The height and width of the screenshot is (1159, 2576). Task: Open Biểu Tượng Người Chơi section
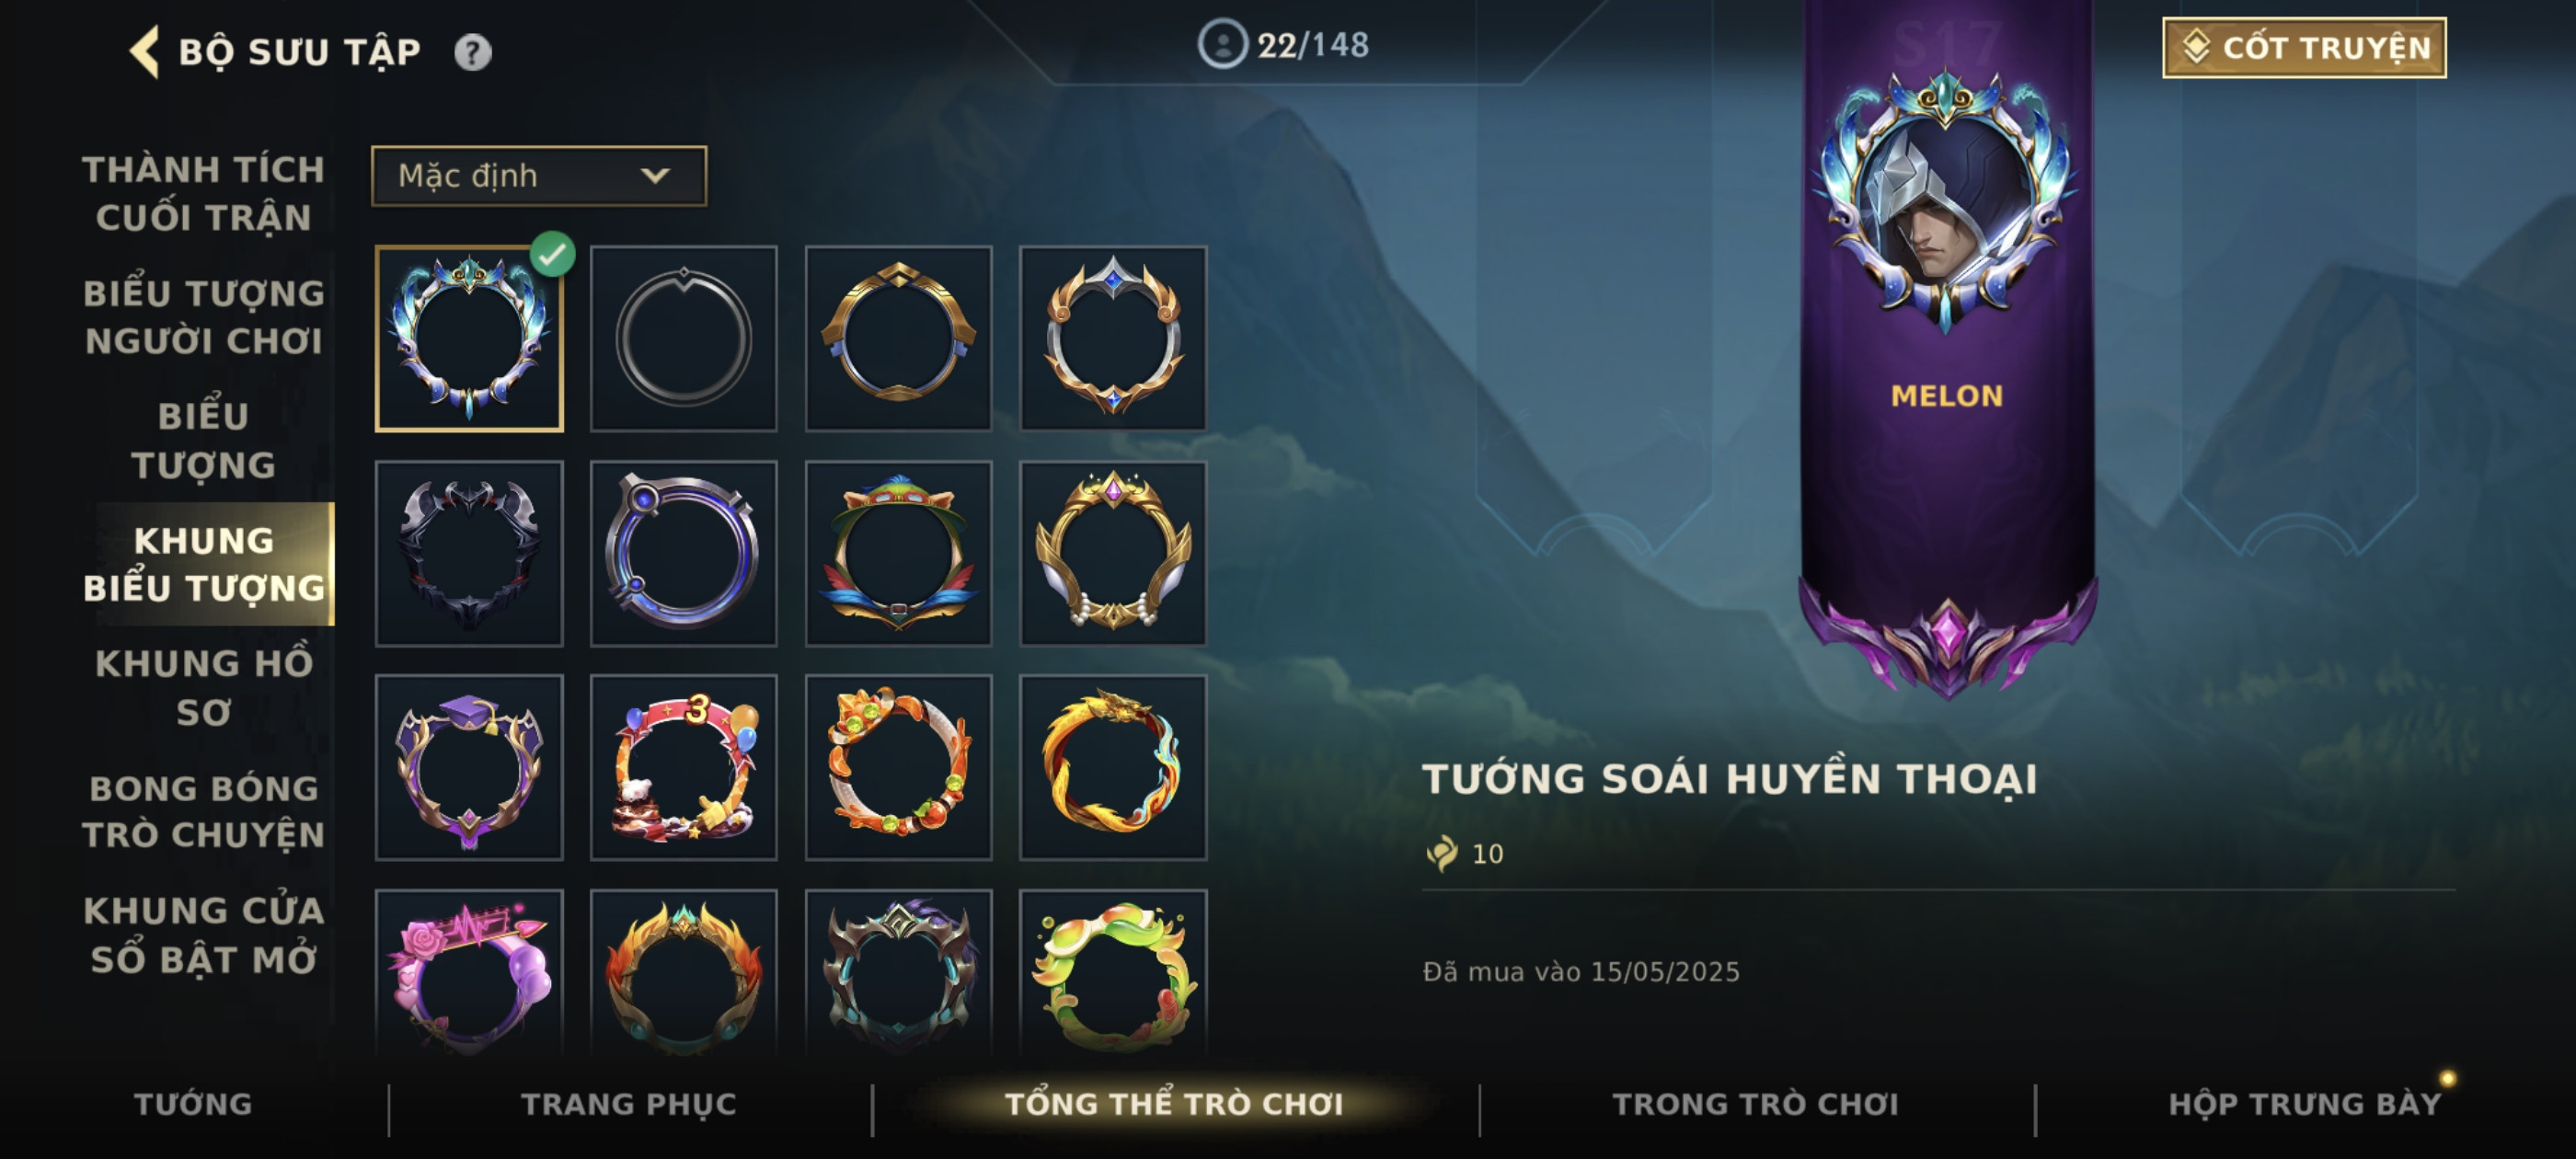pos(204,317)
